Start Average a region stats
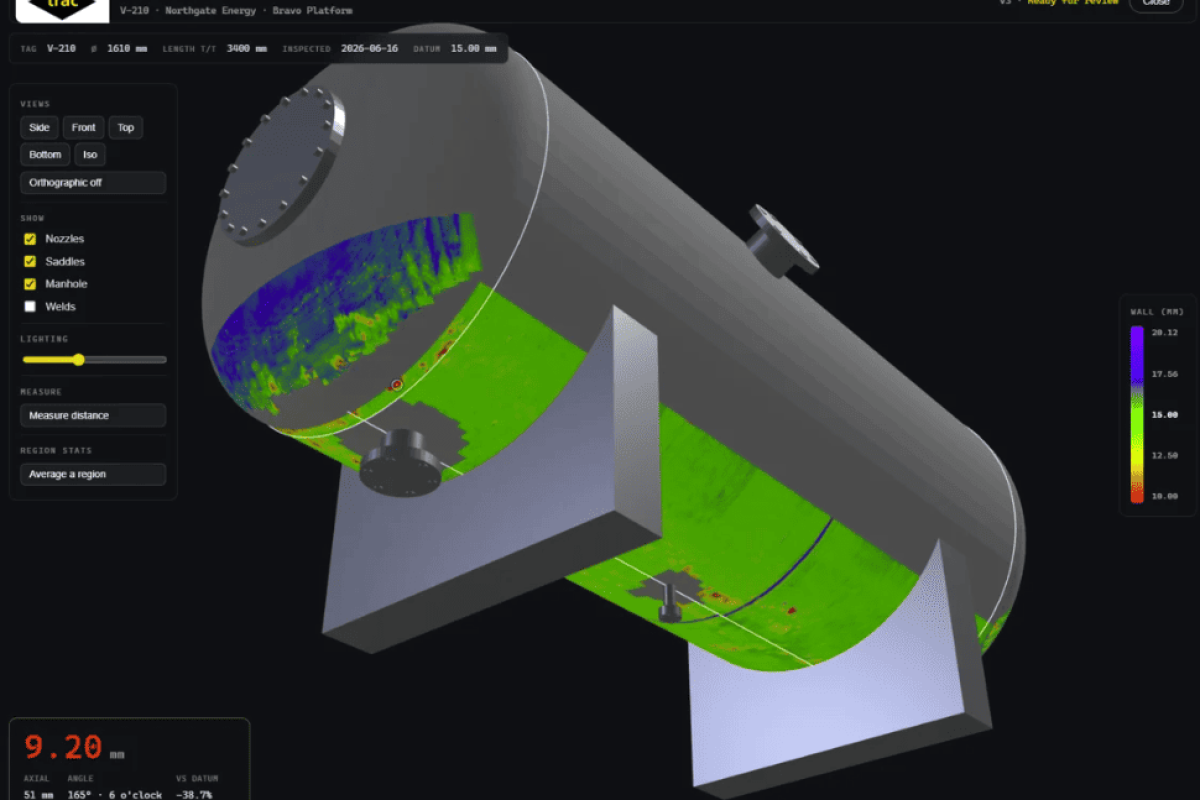Image resolution: width=1200 pixels, height=800 pixels. click(93, 474)
